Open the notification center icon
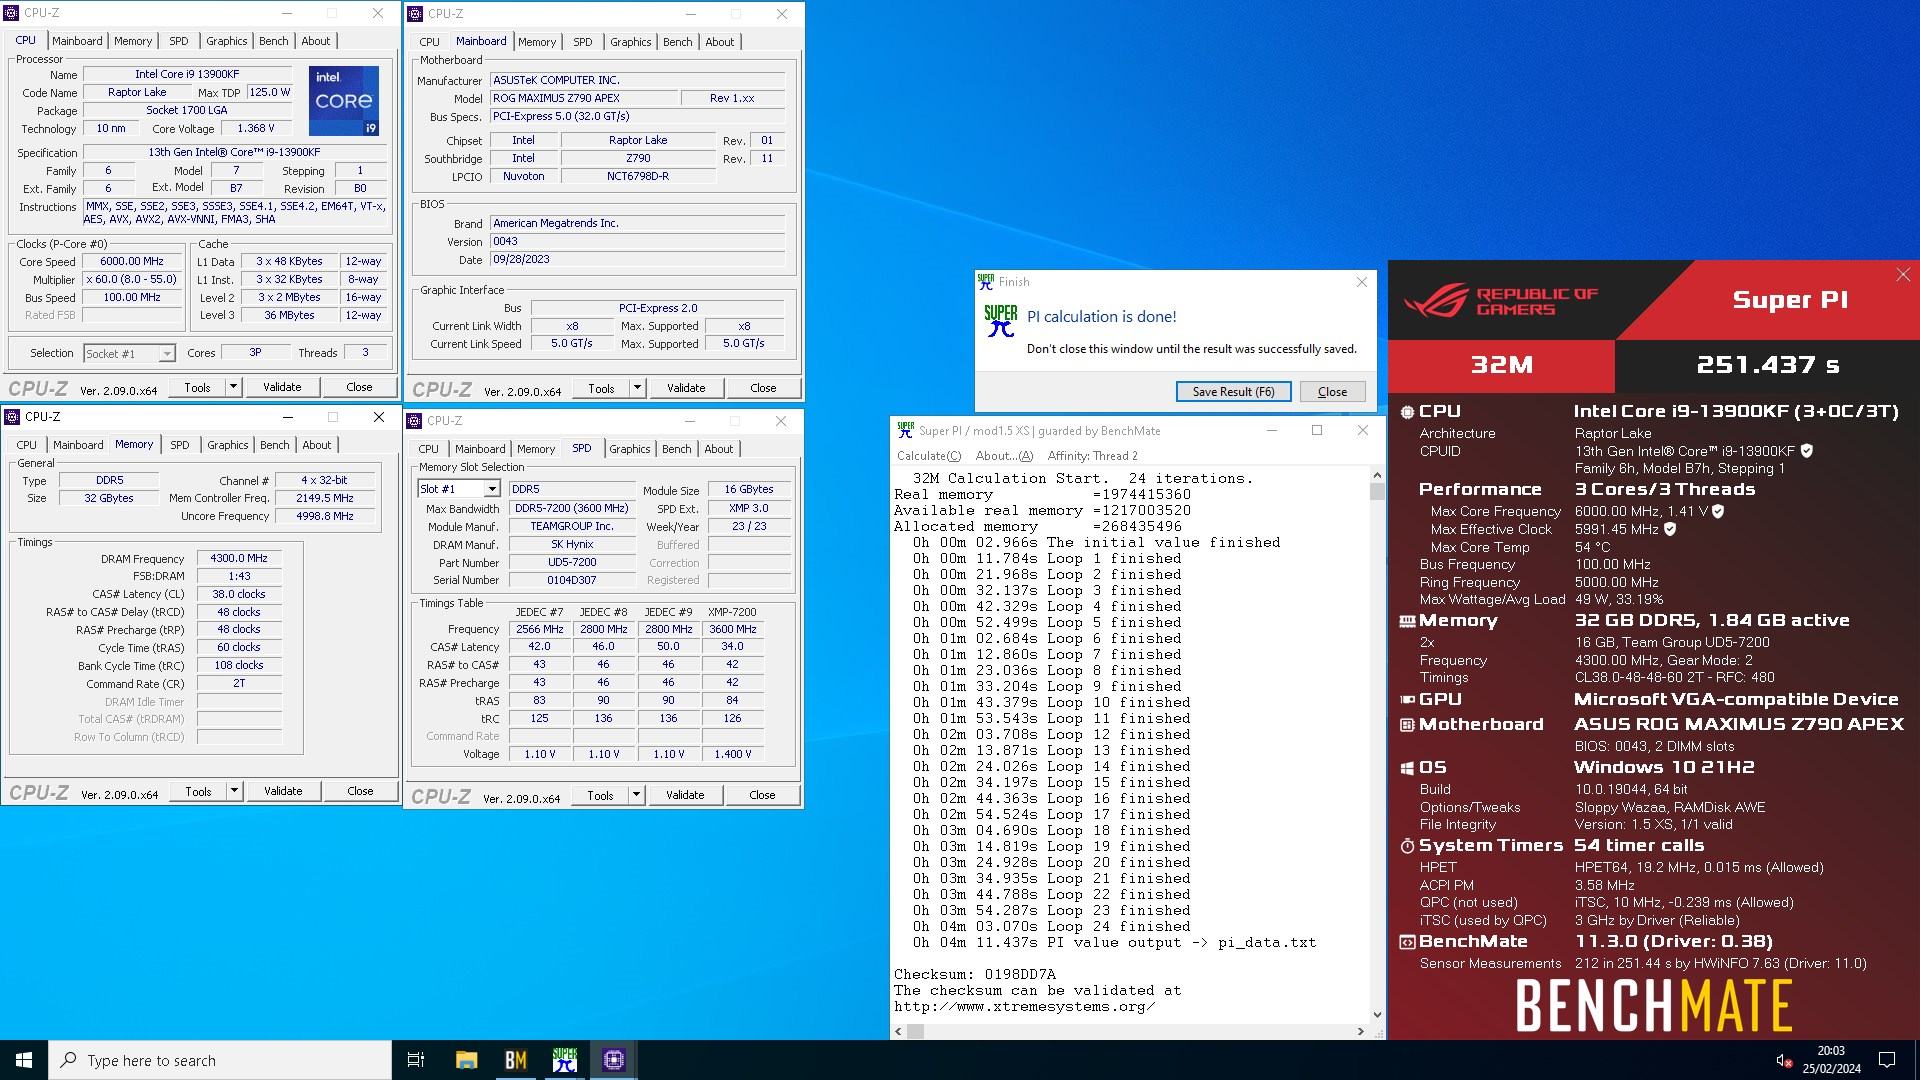This screenshot has height=1080, width=1920. [1887, 1060]
